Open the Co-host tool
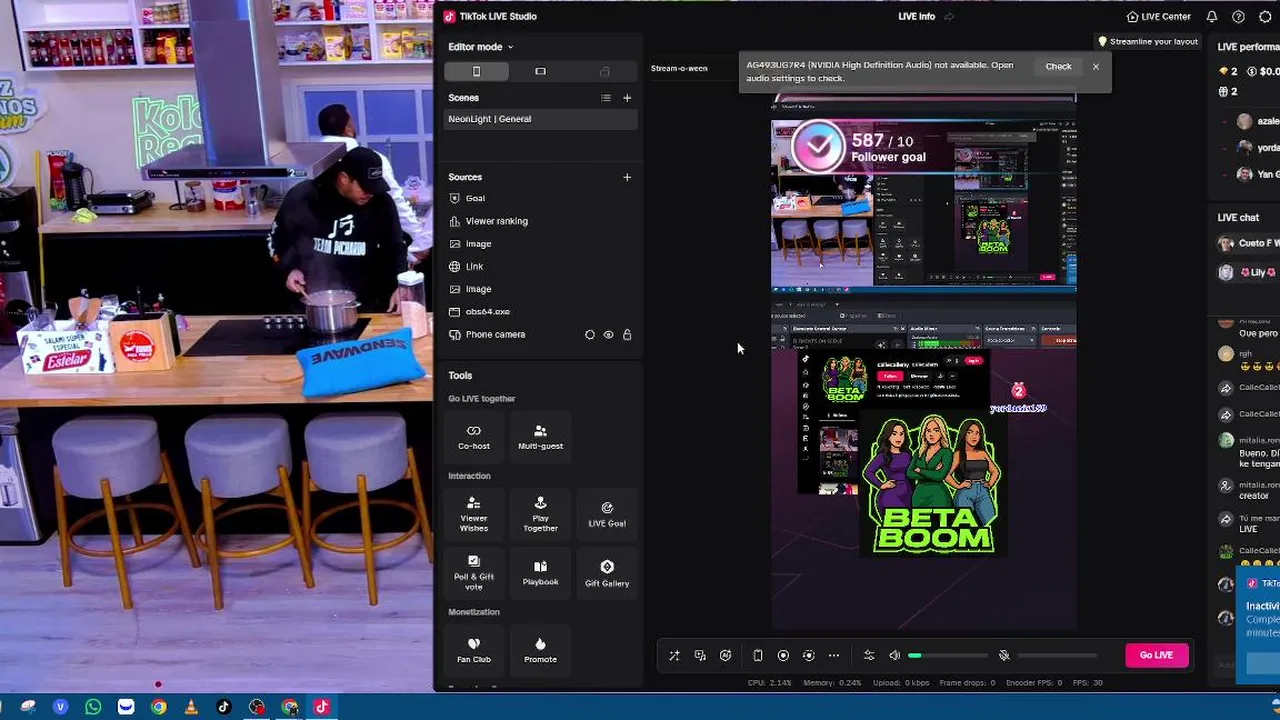 point(474,437)
